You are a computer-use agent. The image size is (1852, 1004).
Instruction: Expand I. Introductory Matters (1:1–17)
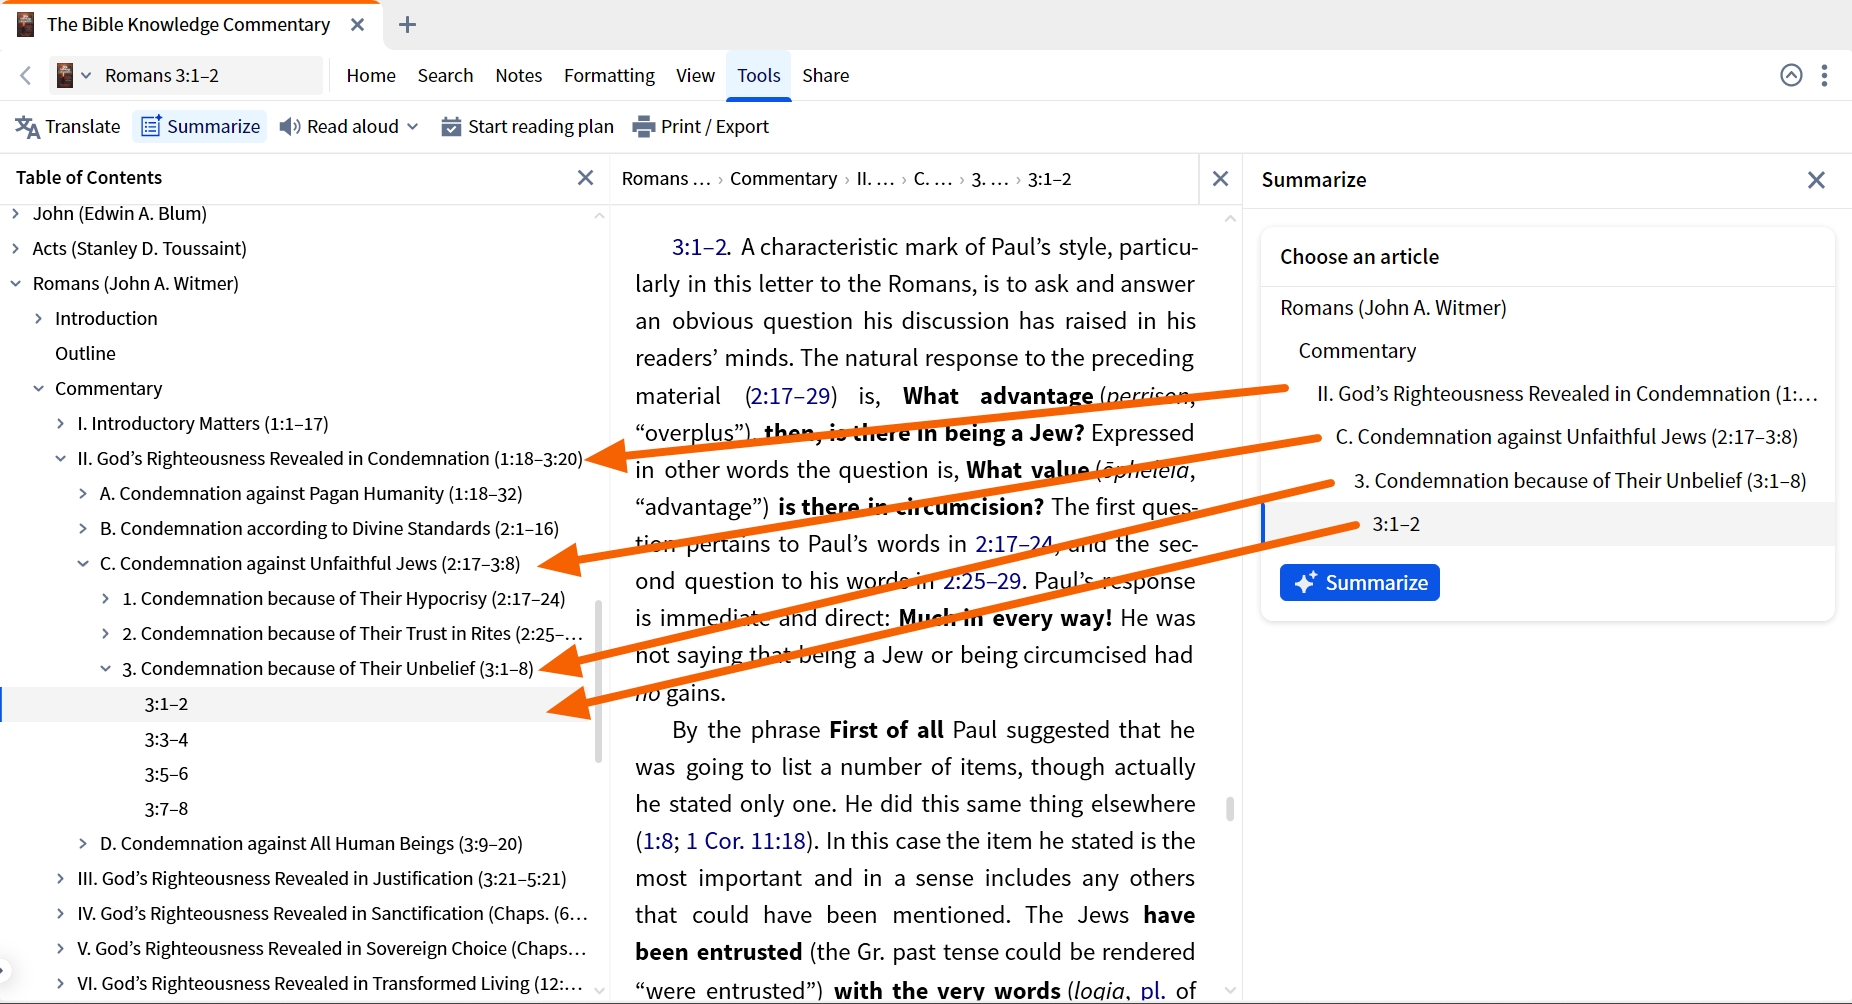point(60,423)
